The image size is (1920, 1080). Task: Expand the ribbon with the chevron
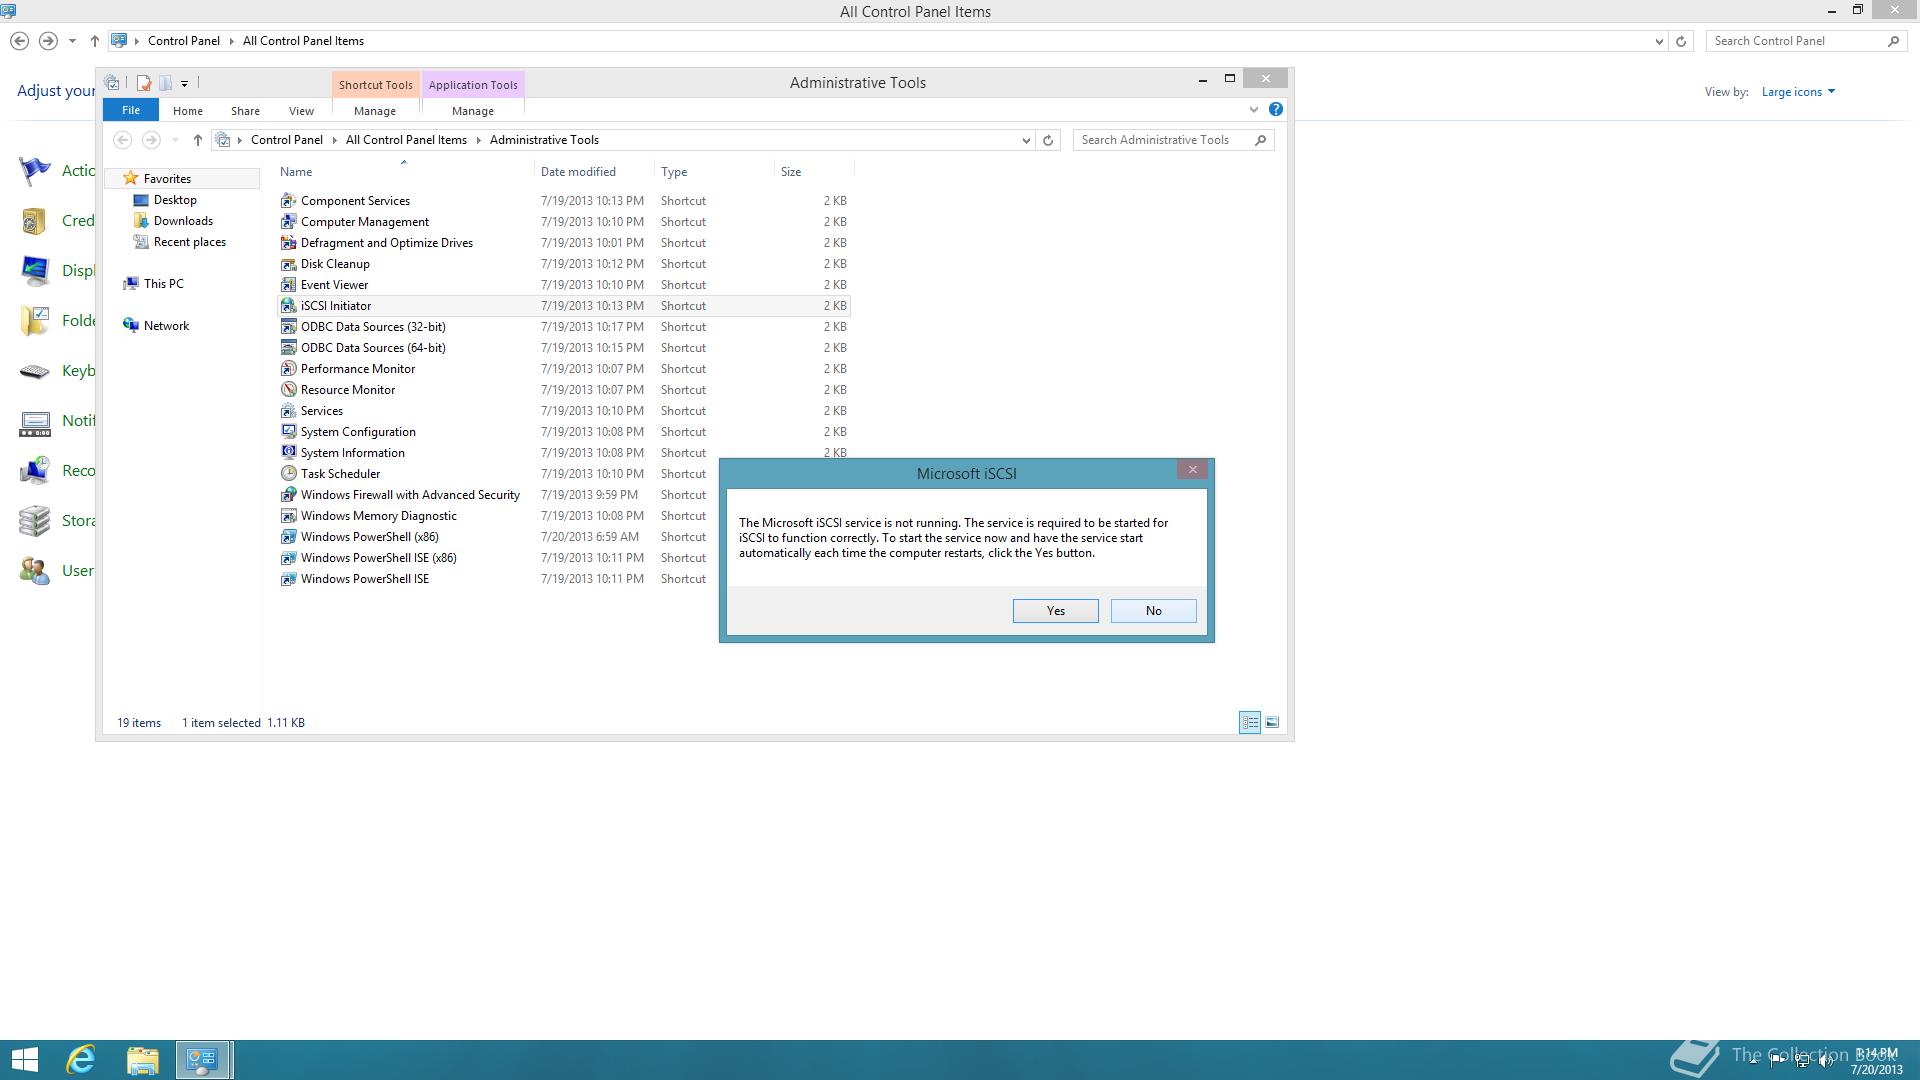click(x=1254, y=109)
